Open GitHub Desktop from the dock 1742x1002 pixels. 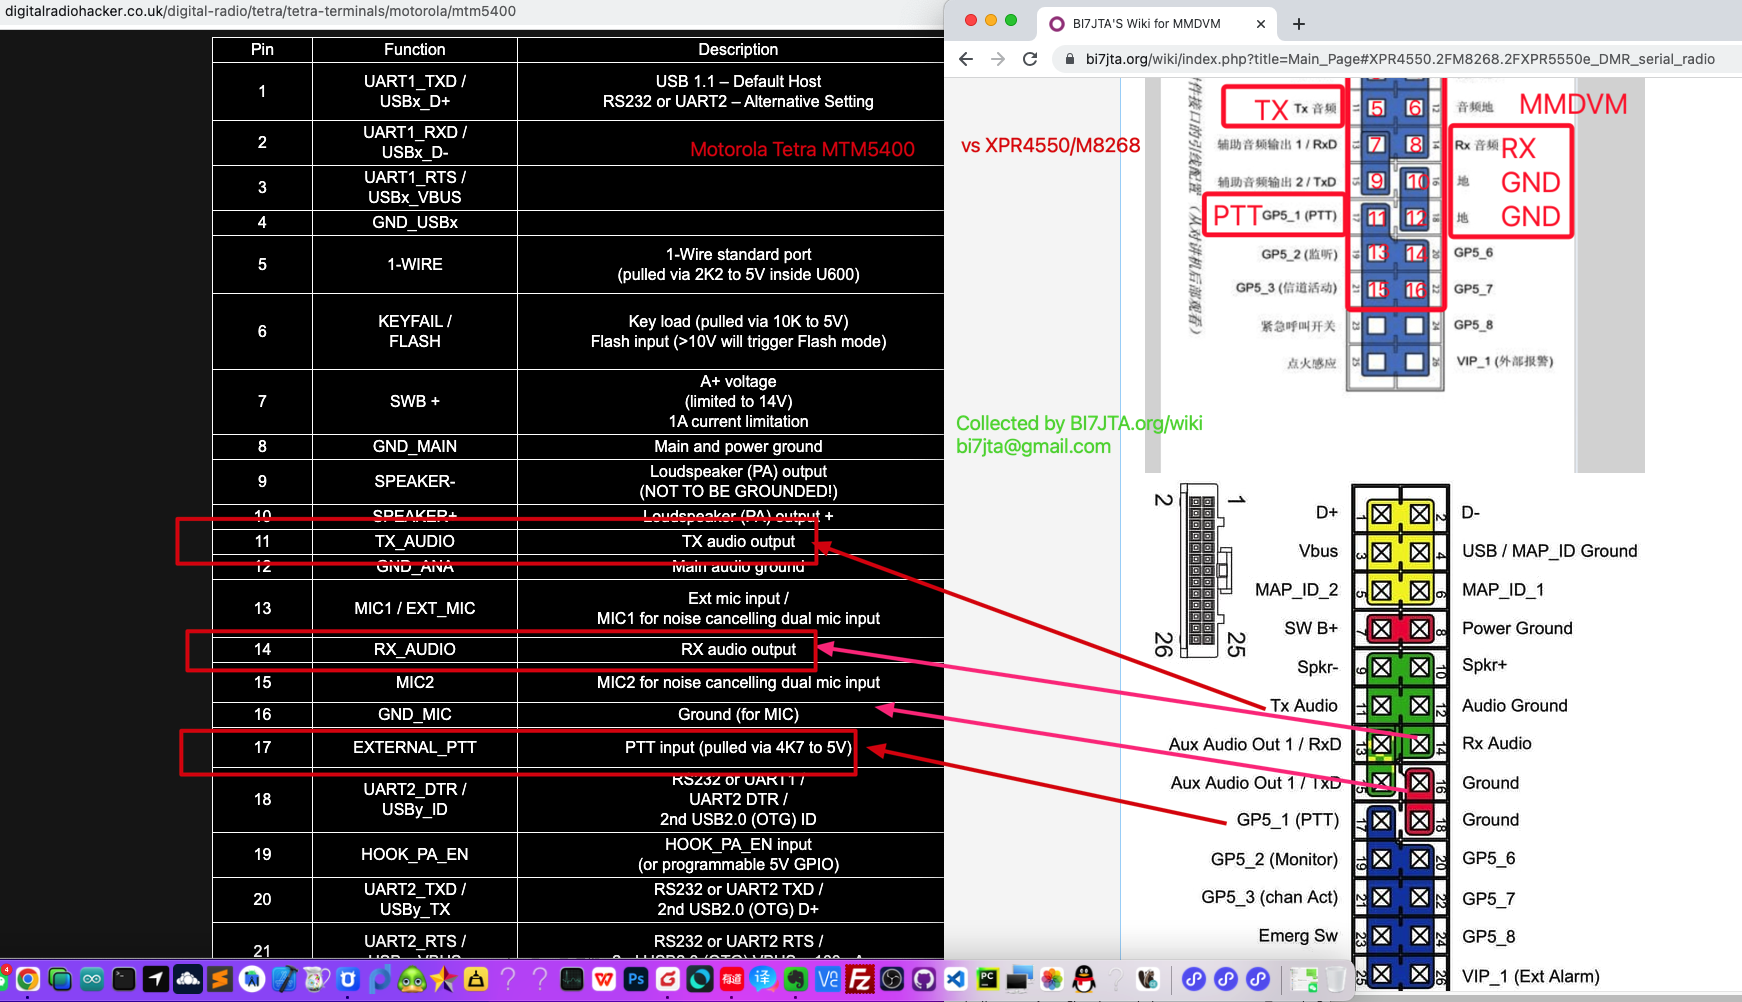tap(924, 979)
